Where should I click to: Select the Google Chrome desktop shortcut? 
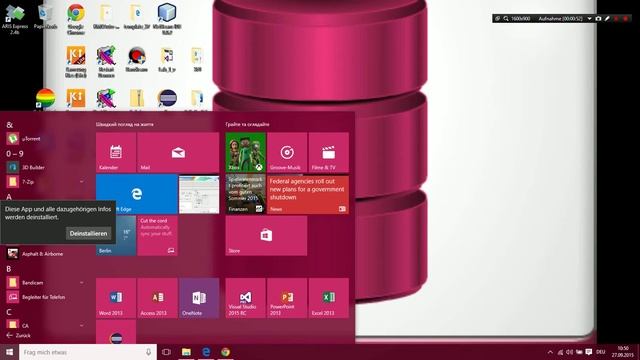click(76, 18)
